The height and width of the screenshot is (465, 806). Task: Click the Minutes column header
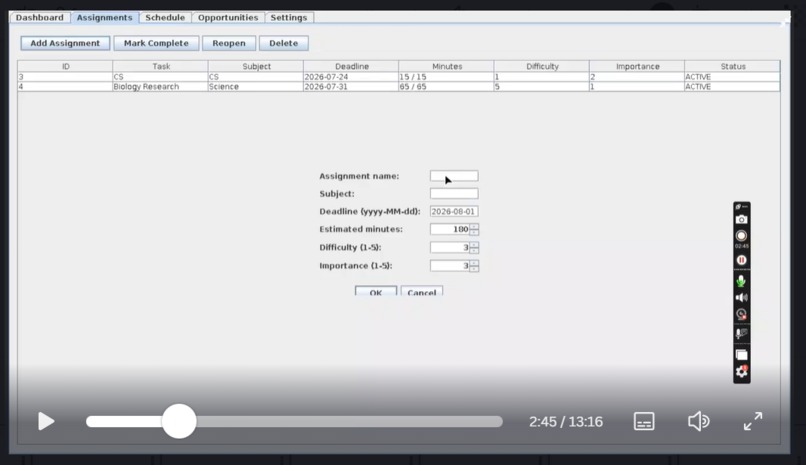point(447,66)
